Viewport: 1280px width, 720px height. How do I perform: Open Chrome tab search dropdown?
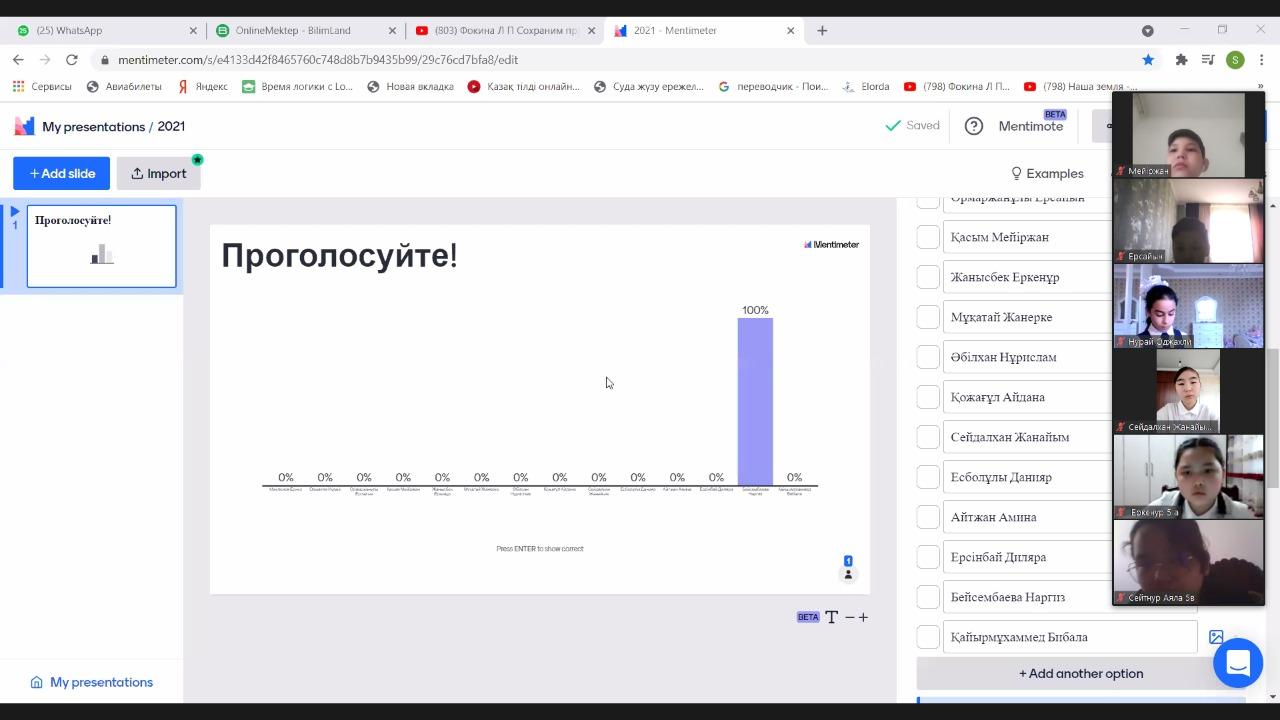click(1147, 30)
